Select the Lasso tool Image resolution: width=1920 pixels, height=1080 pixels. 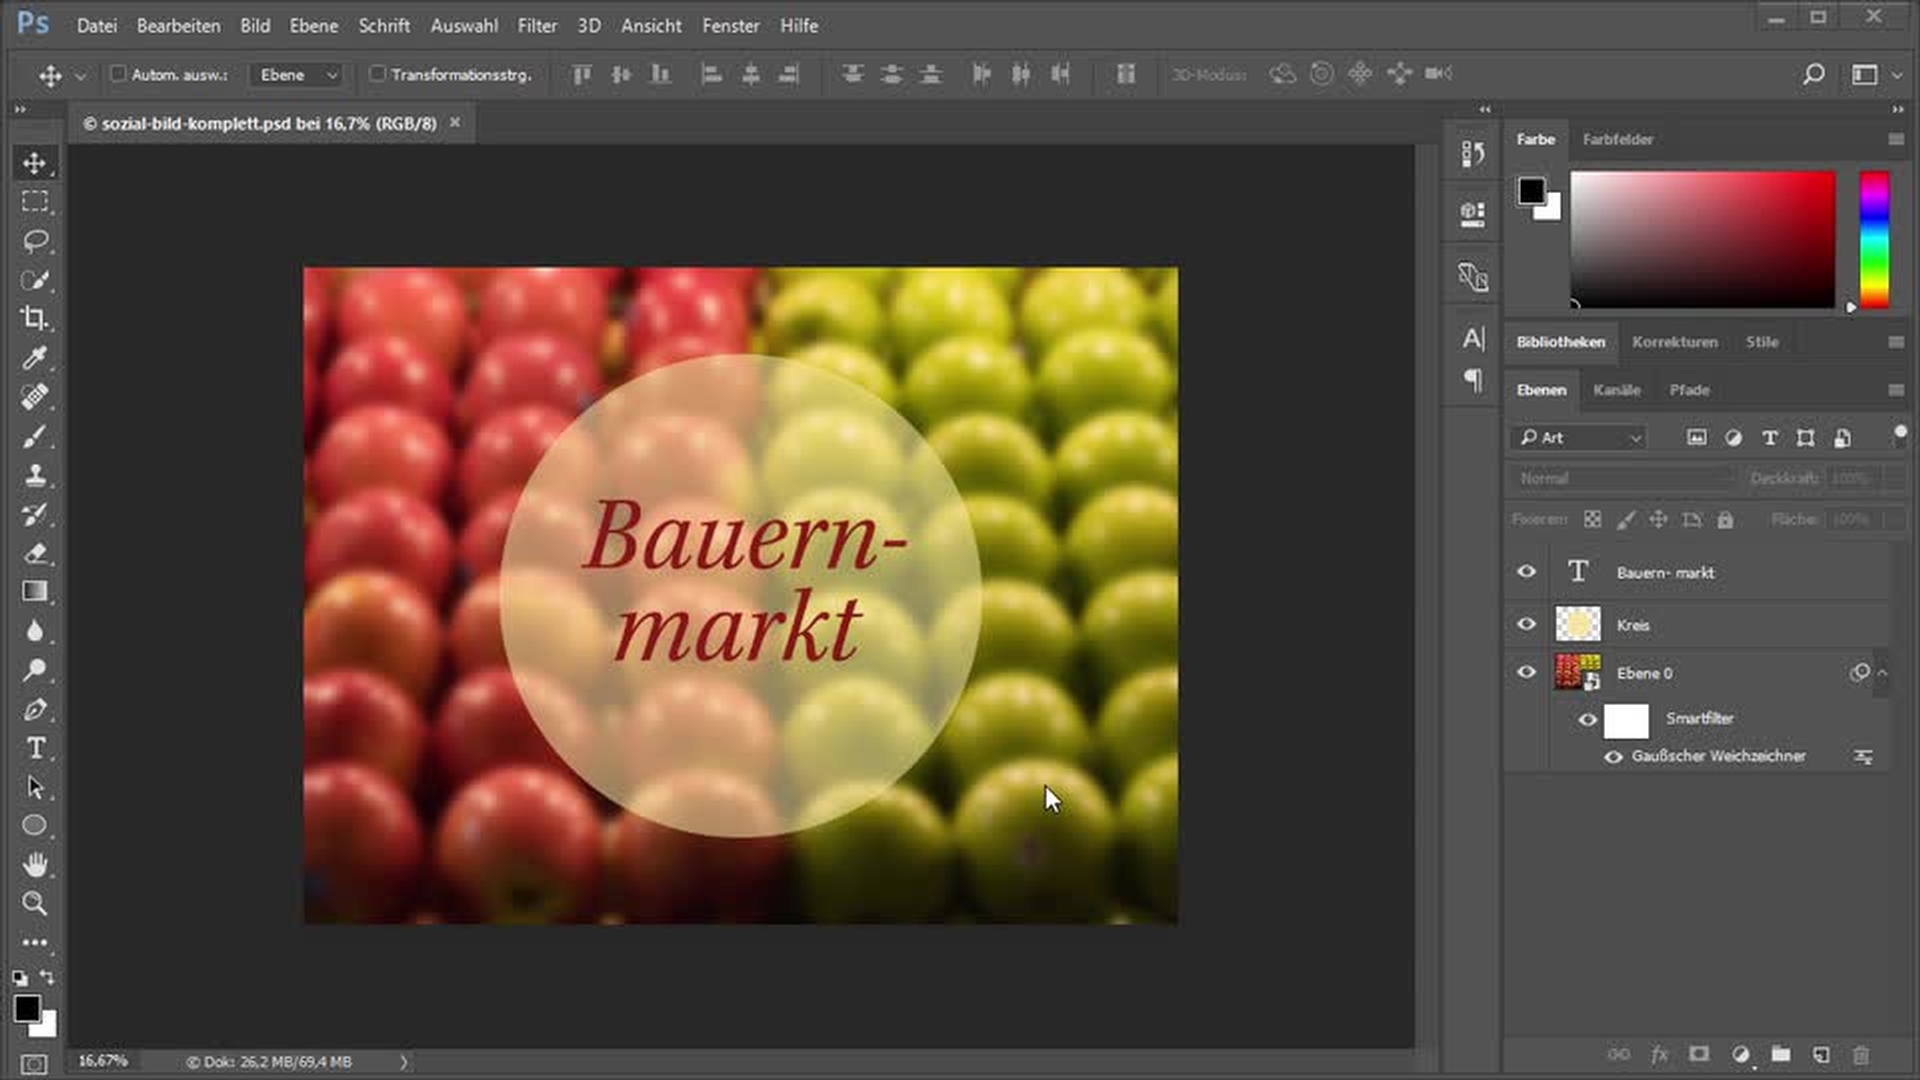click(x=34, y=241)
